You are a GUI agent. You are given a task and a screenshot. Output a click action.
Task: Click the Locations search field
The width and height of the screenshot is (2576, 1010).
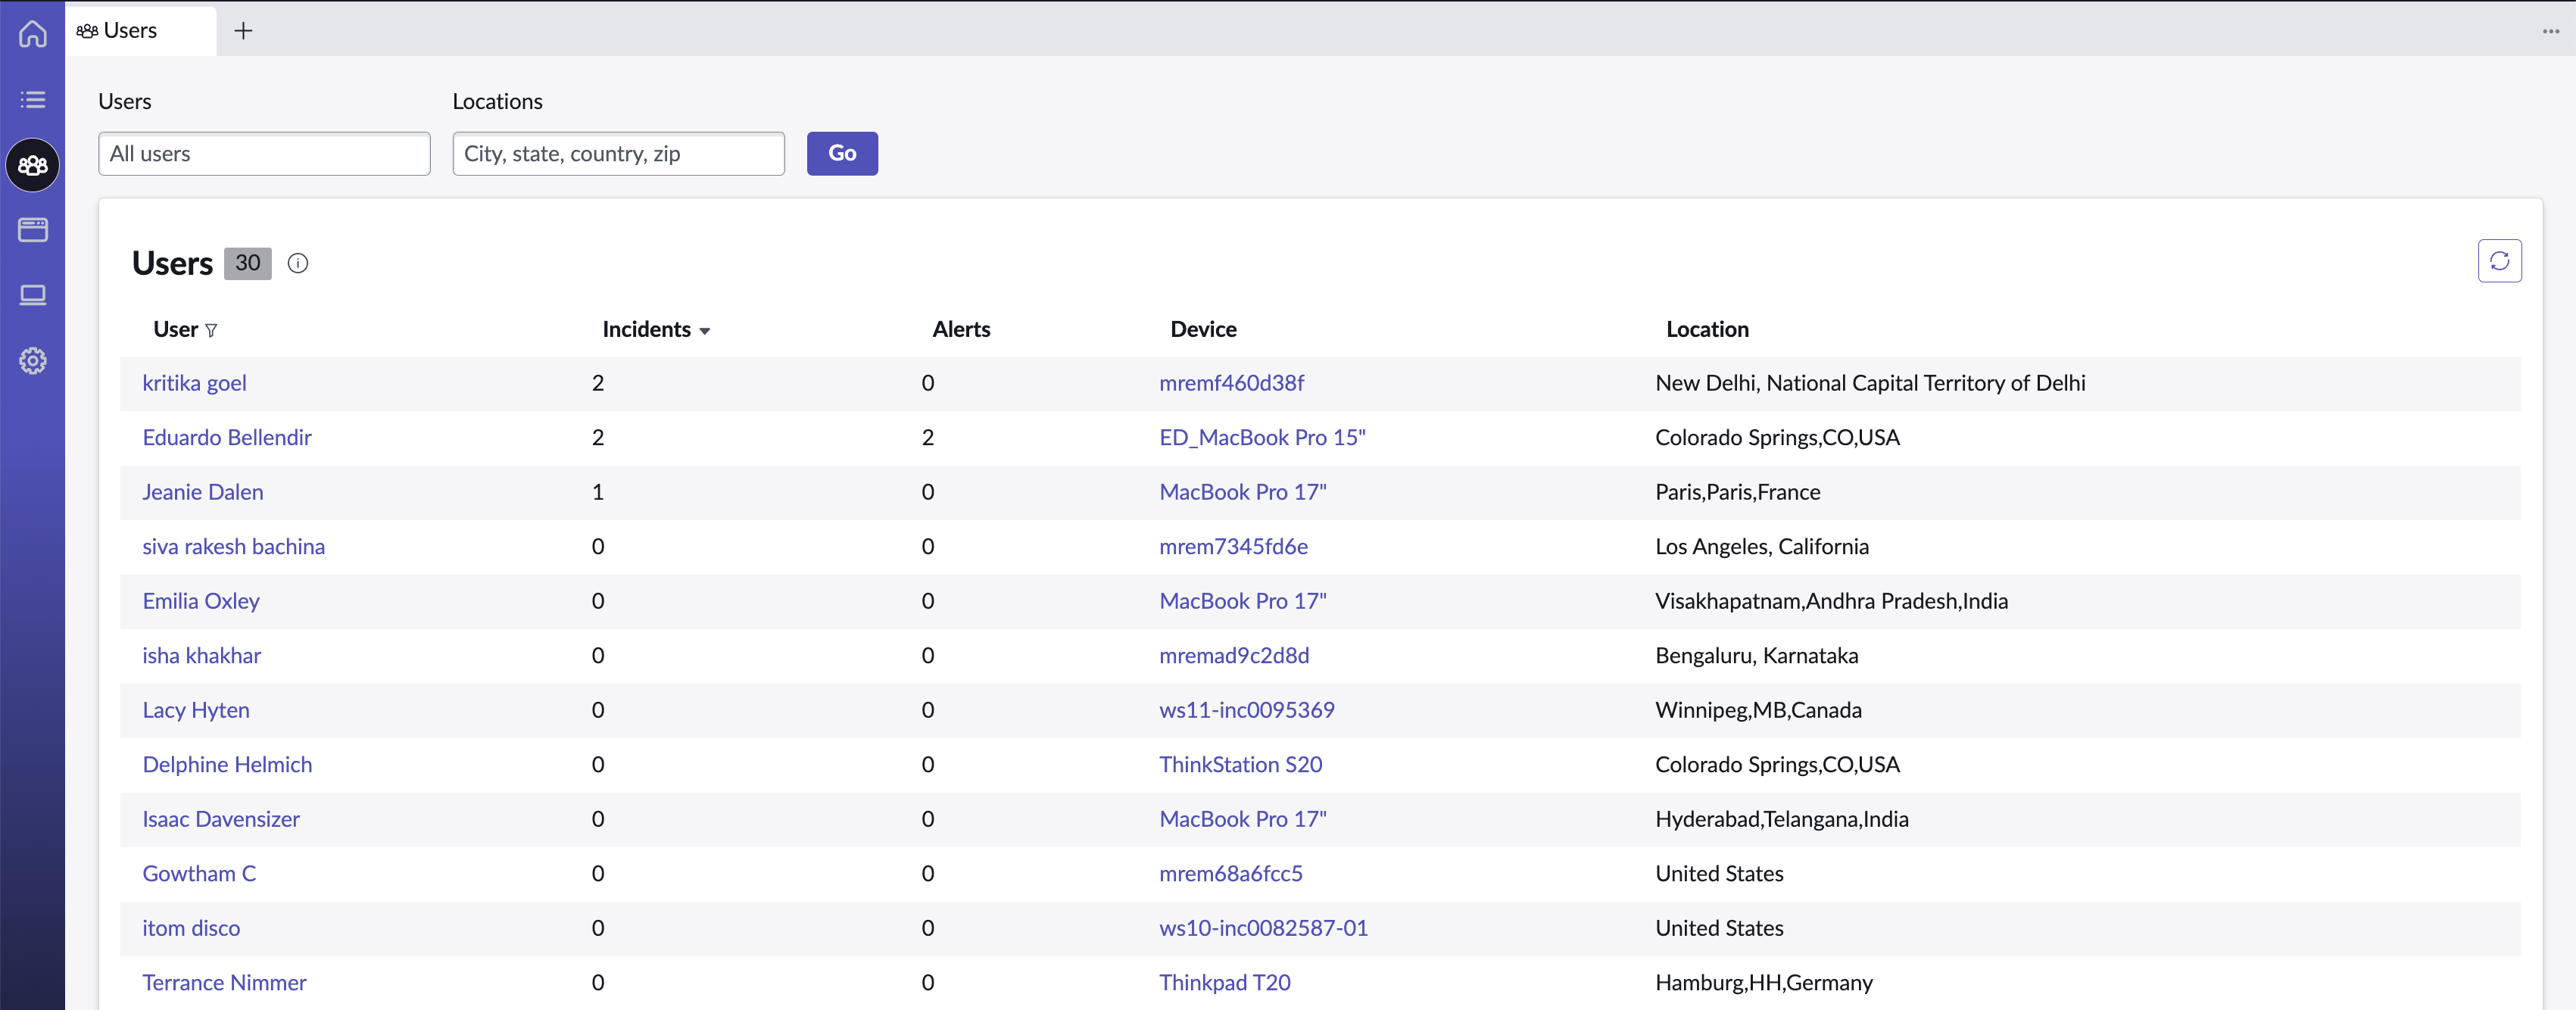[618, 154]
